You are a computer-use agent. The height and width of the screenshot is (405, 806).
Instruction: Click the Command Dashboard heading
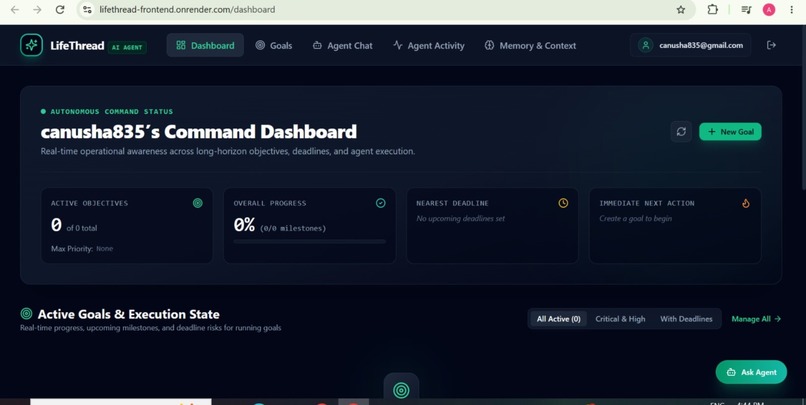[x=198, y=132]
